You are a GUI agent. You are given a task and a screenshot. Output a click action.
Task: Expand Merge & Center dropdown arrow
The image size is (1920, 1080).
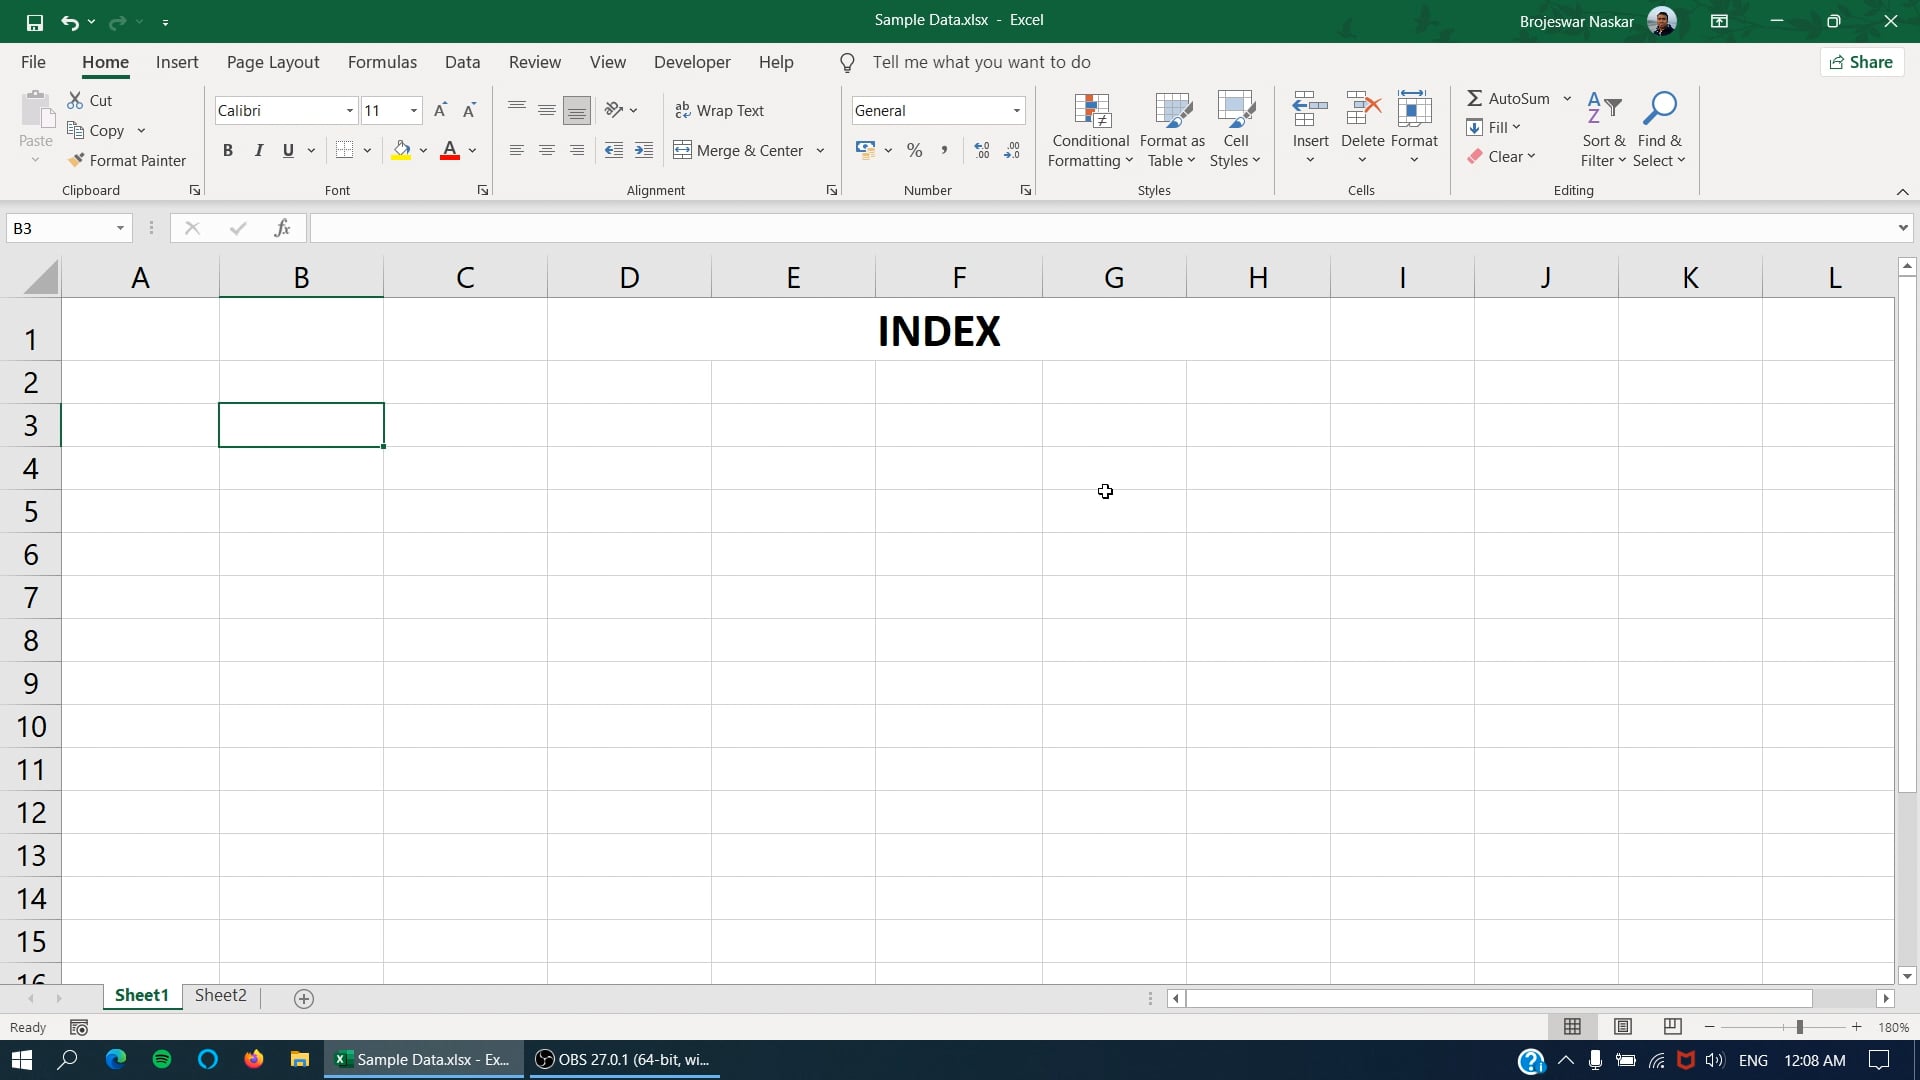pos(820,150)
